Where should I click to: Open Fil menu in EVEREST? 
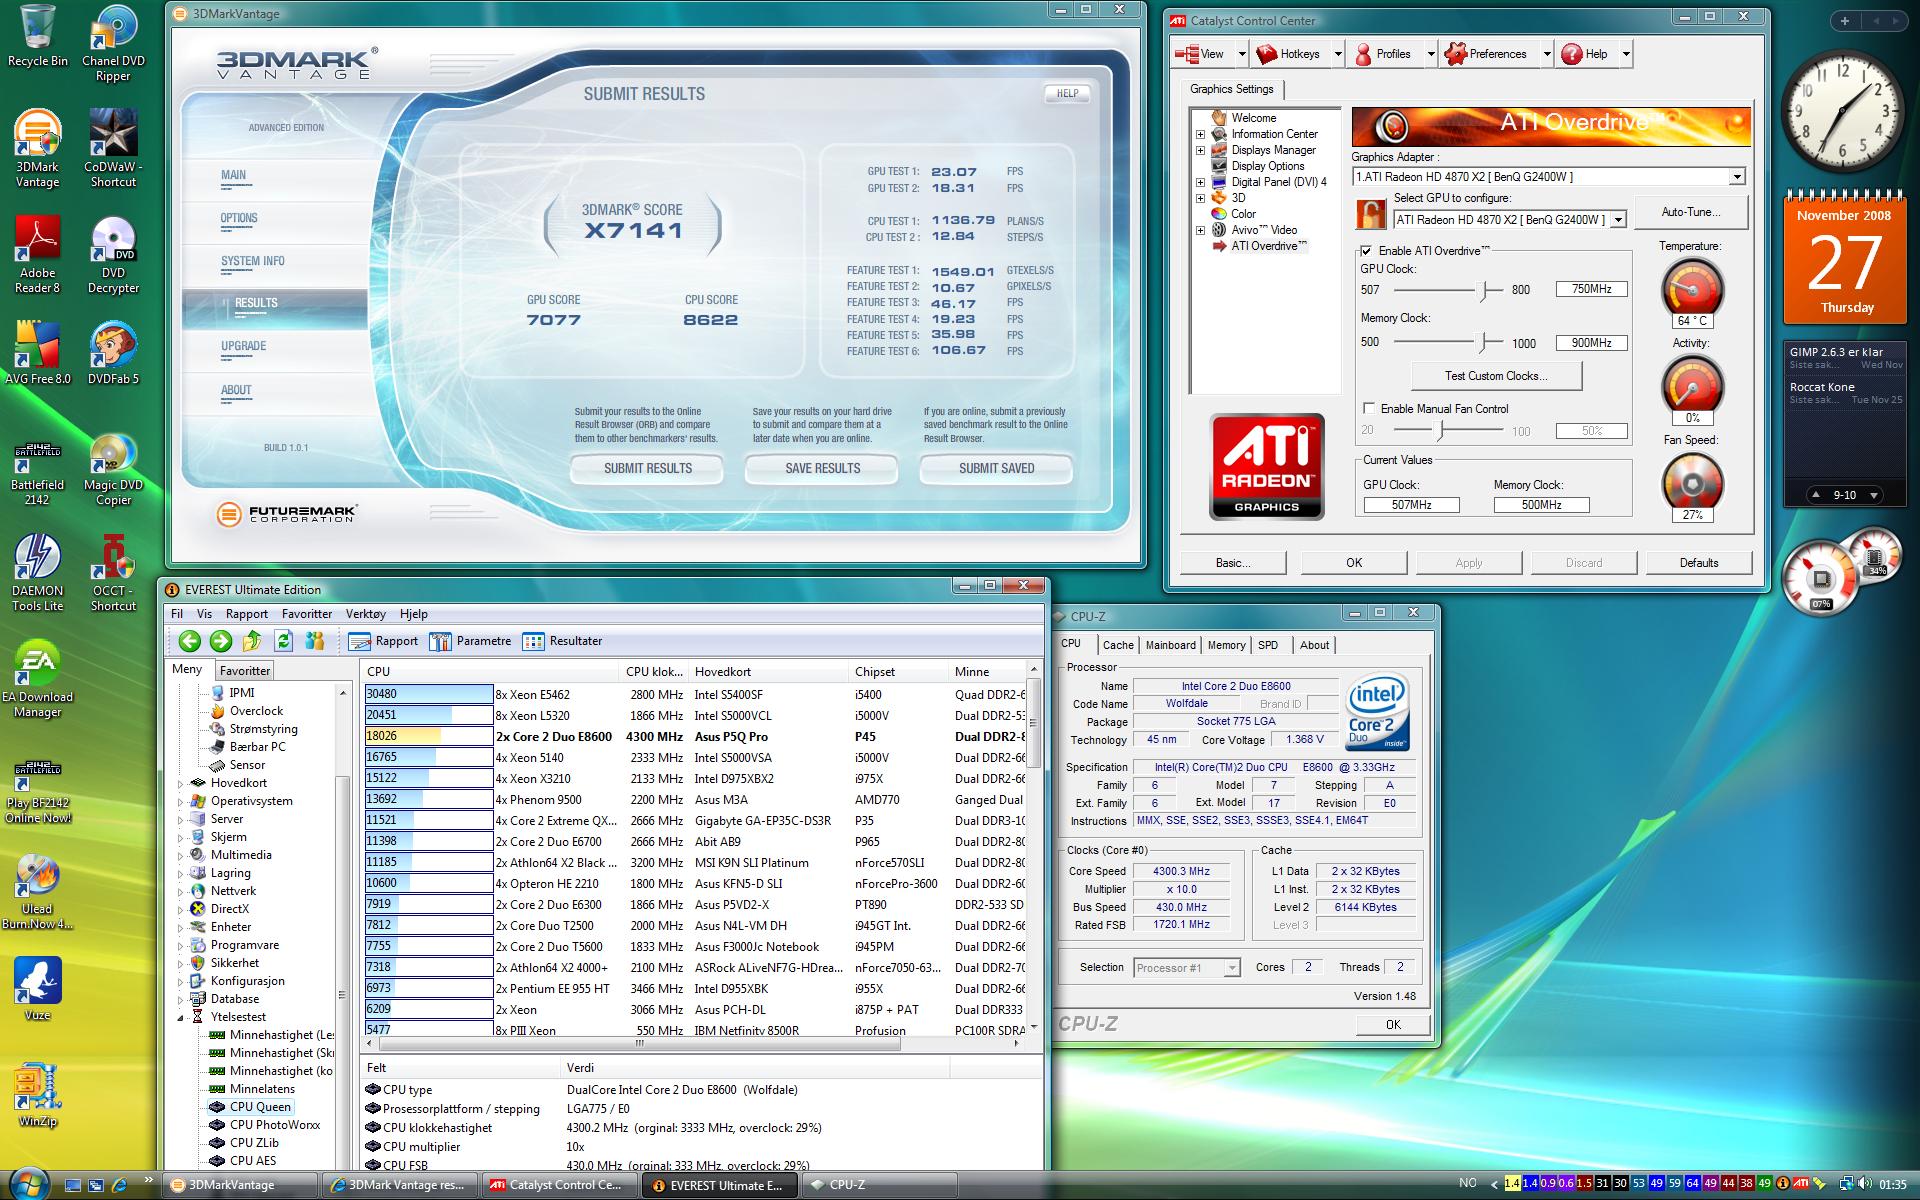pos(177,614)
